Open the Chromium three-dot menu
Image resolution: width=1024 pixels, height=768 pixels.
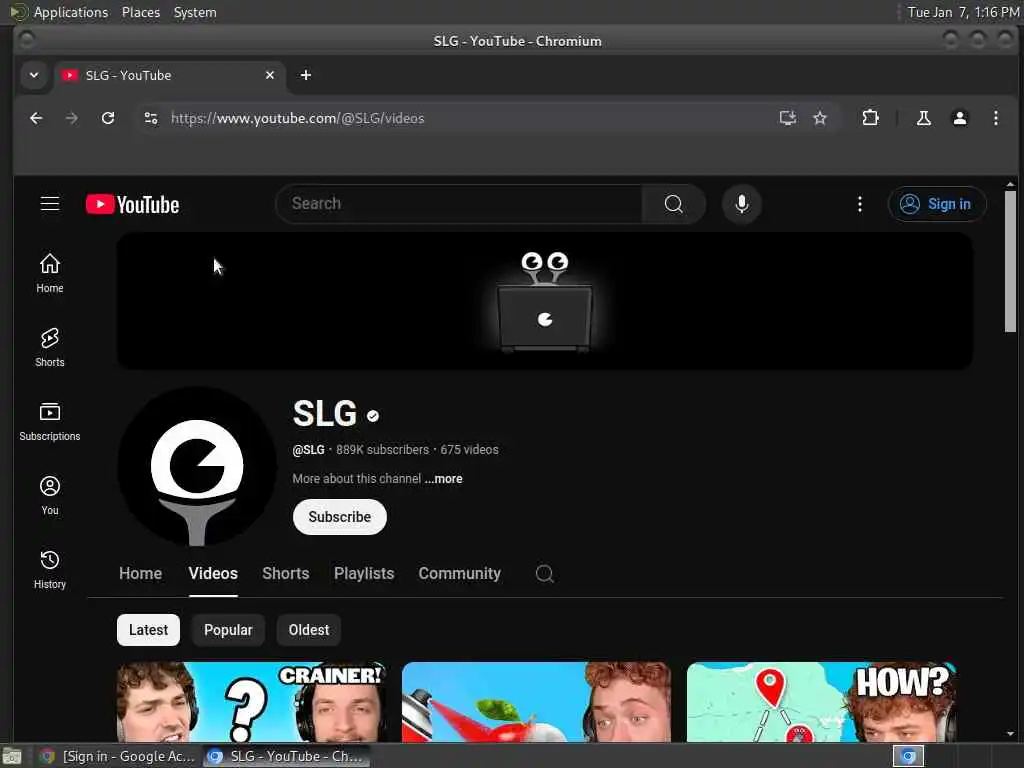(995, 118)
